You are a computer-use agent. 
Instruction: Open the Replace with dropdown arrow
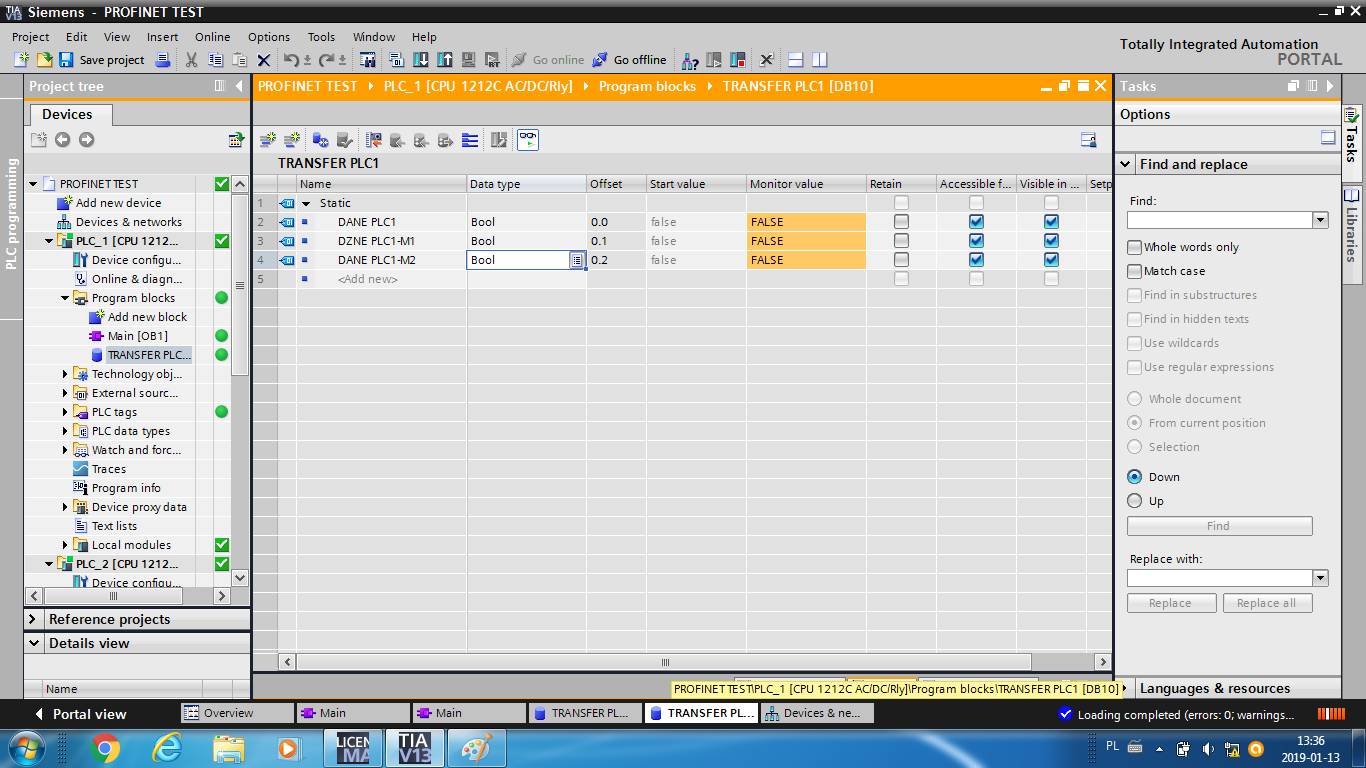click(1320, 578)
